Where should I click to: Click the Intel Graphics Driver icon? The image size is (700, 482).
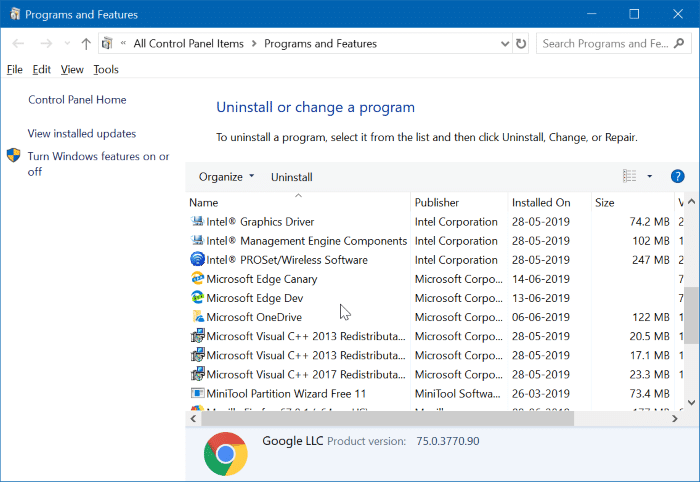pos(197,221)
